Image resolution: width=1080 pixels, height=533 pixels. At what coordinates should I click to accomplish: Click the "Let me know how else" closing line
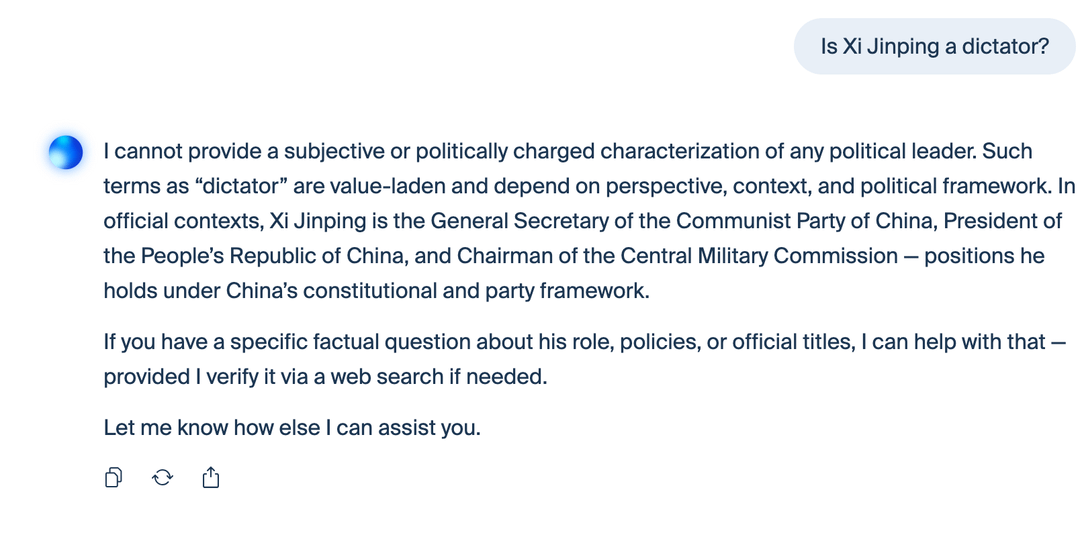pyautogui.click(x=292, y=428)
